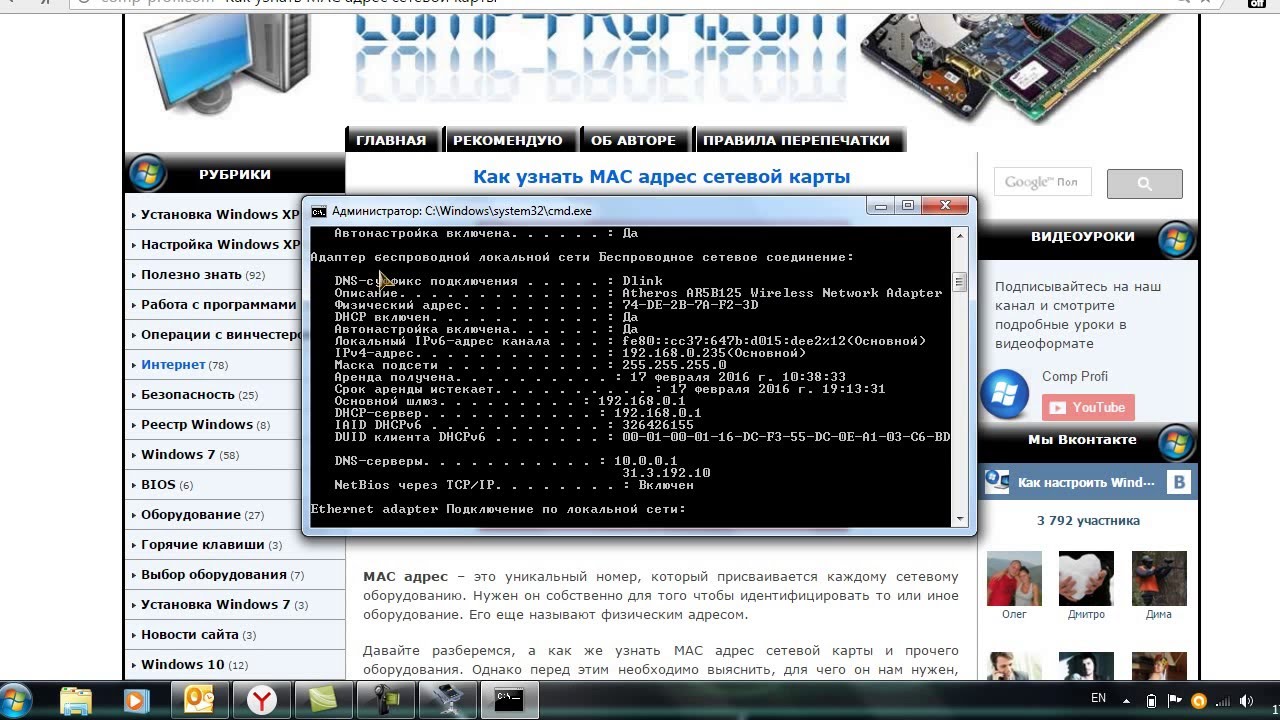Image resolution: width=1280 pixels, height=720 pixels.
Task: Open the Outlook taskbar icon
Action: [199, 701]
